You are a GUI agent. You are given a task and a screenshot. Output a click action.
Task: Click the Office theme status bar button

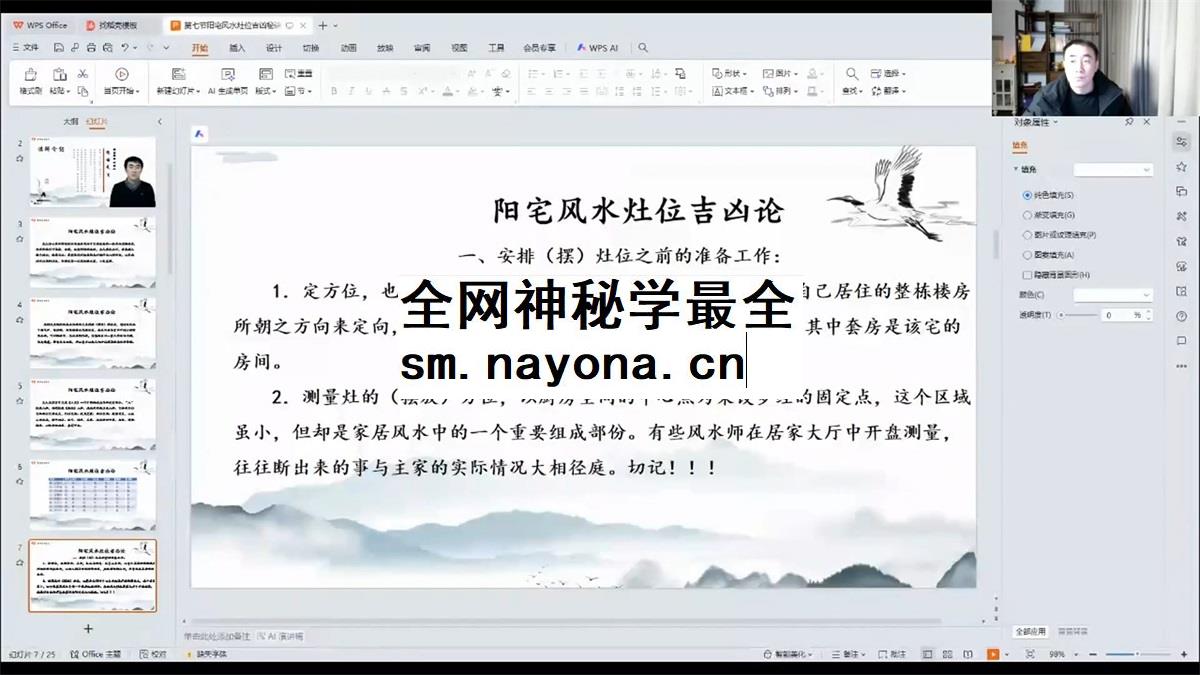[x=96, y=654]
